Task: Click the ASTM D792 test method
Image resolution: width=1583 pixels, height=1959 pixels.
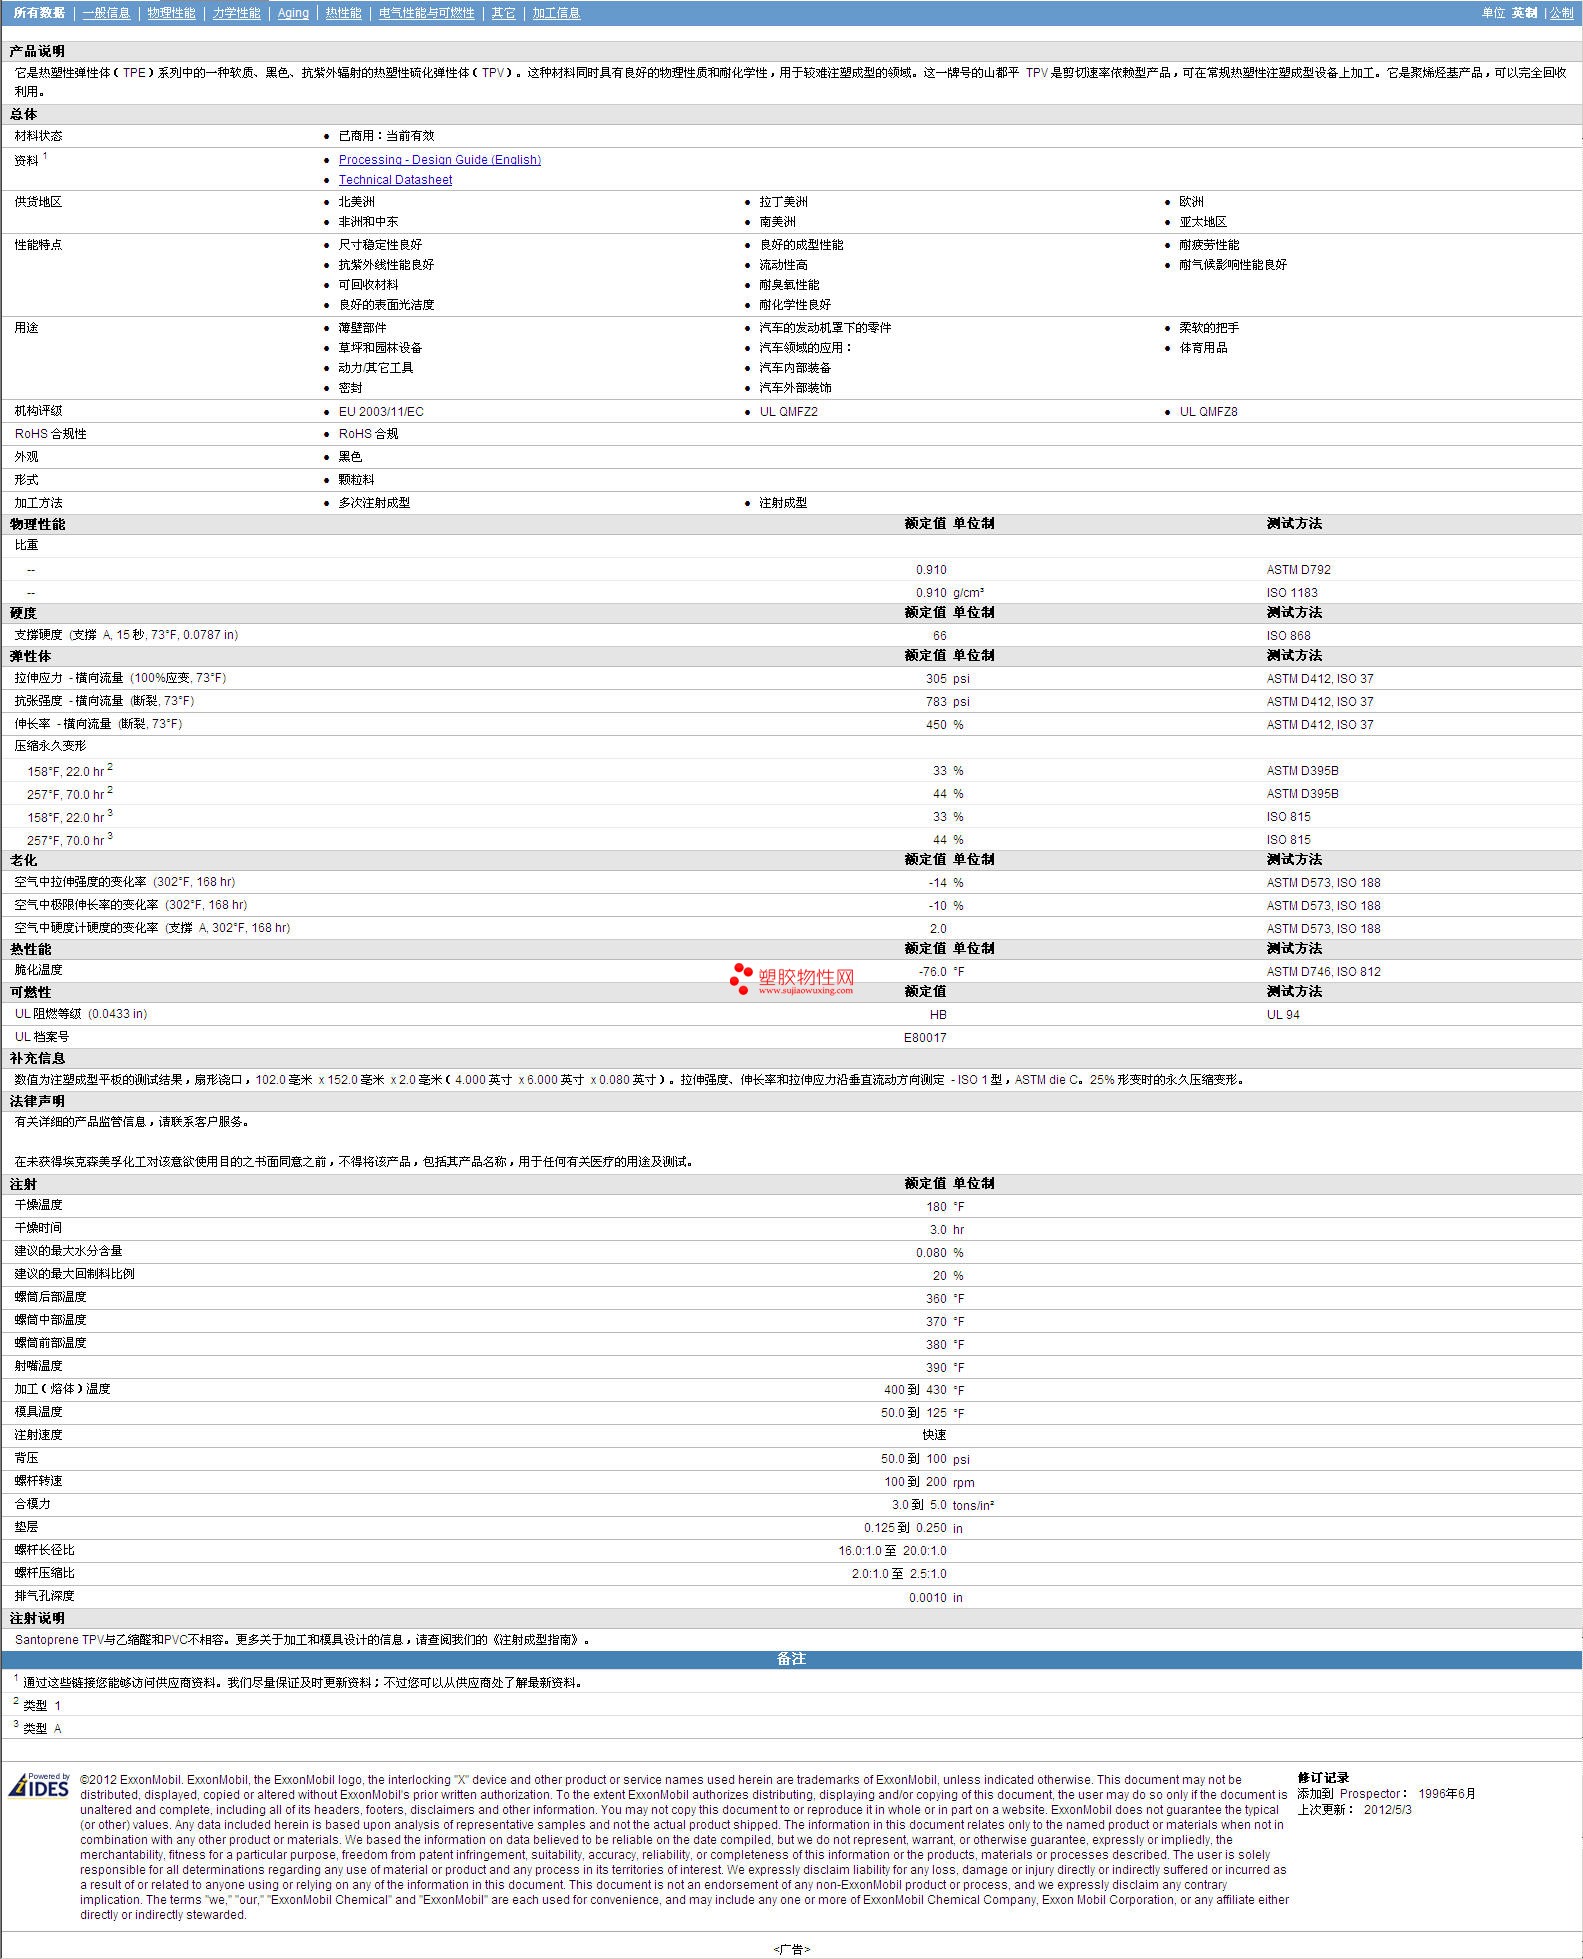Action: click(x=1298, y=570)
